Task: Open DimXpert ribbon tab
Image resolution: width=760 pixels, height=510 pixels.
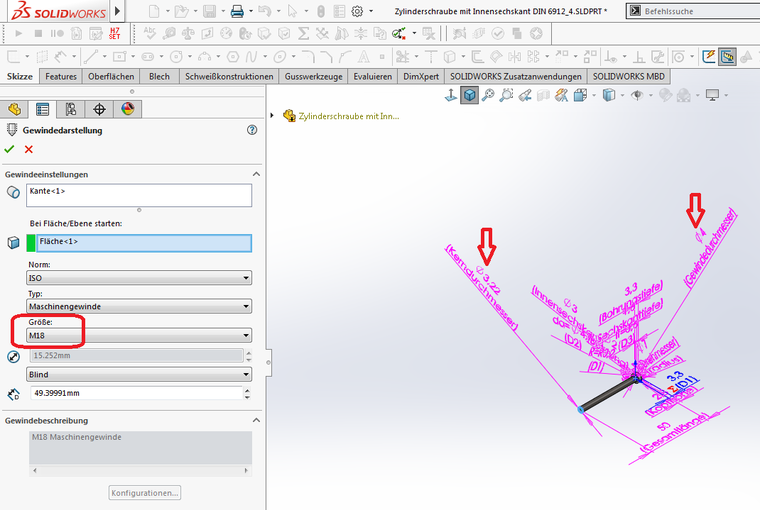Action: 421,77
